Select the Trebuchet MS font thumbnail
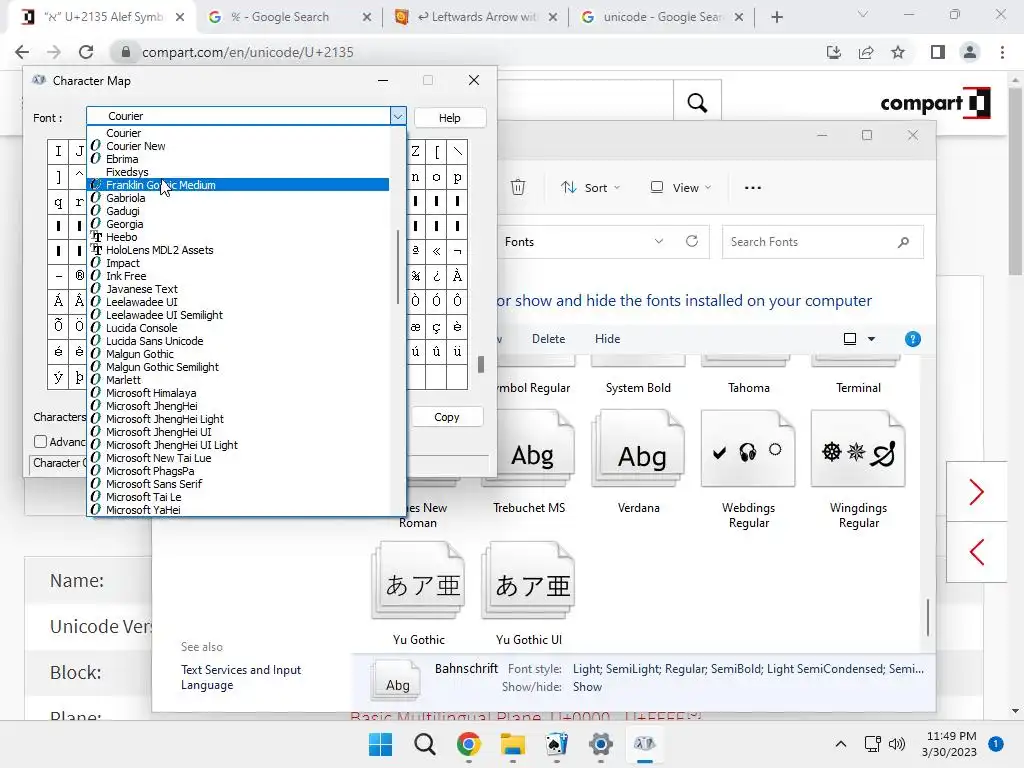 [529, 462]
